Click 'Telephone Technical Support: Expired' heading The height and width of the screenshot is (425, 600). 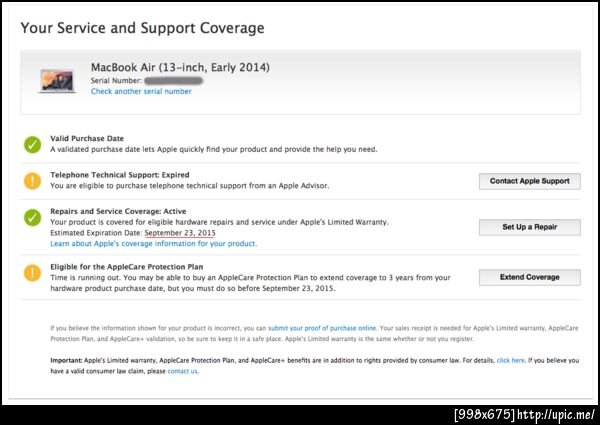120,175
